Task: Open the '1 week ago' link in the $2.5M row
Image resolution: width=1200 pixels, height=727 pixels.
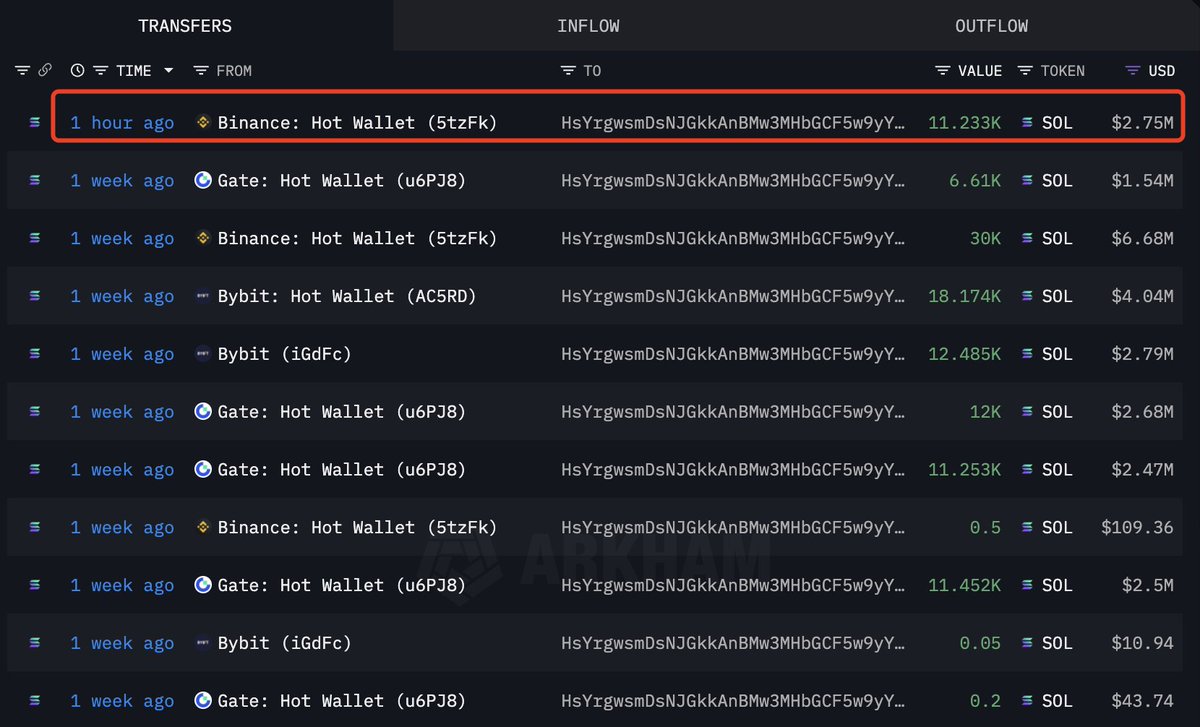Action: tap(122, 586)
